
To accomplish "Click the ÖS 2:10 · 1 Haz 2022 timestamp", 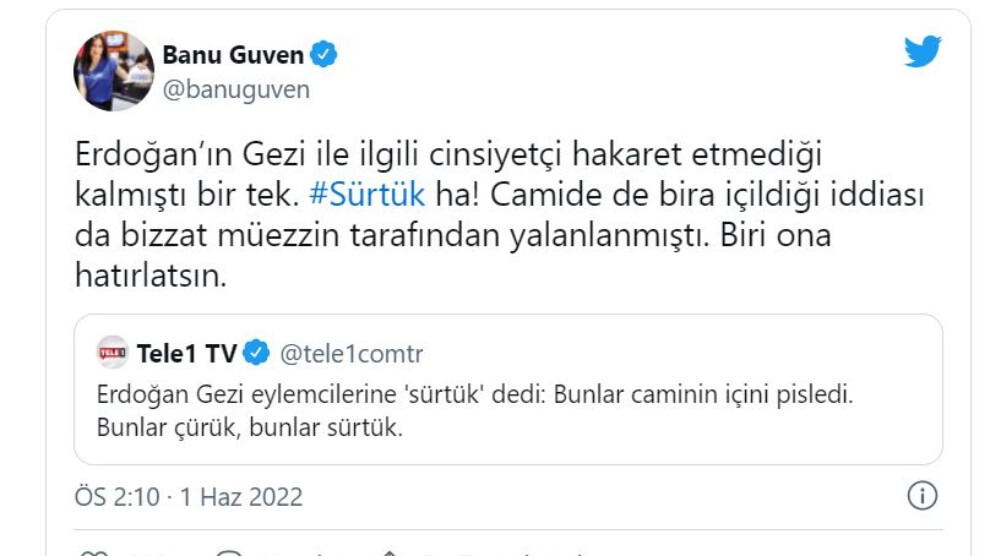I will pos(189,496).
